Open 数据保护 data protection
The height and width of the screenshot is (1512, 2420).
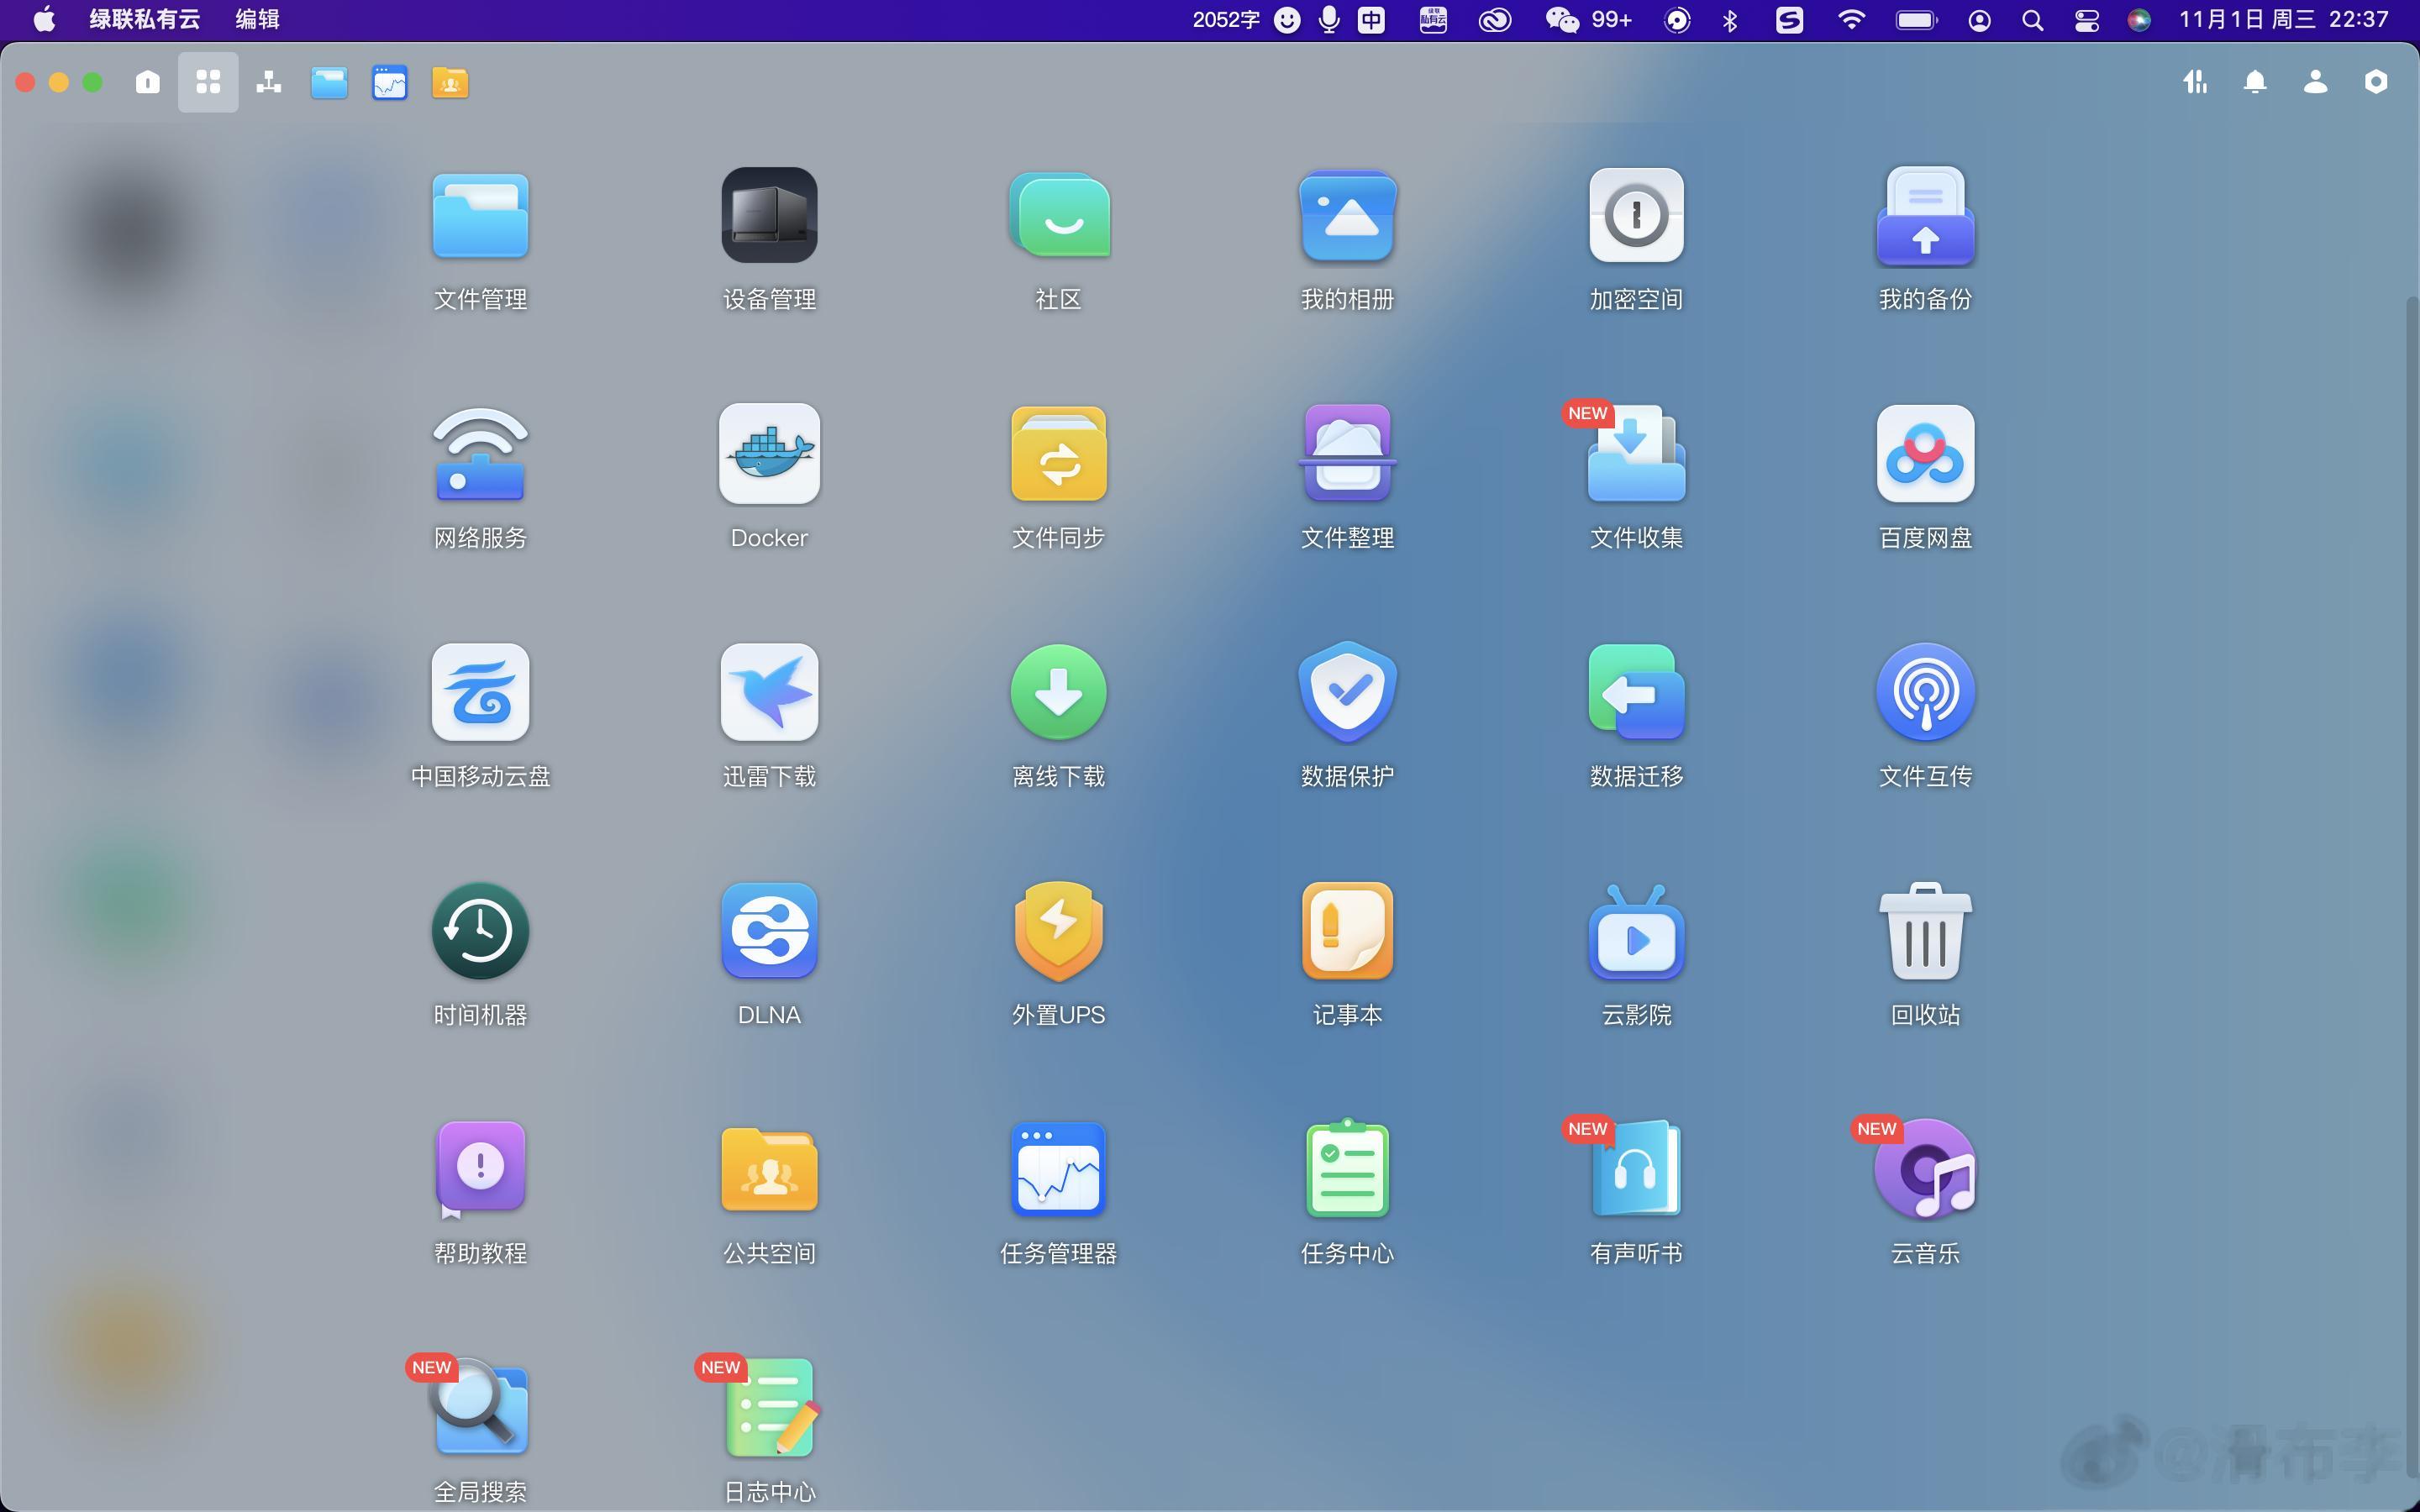(1347, 692)
